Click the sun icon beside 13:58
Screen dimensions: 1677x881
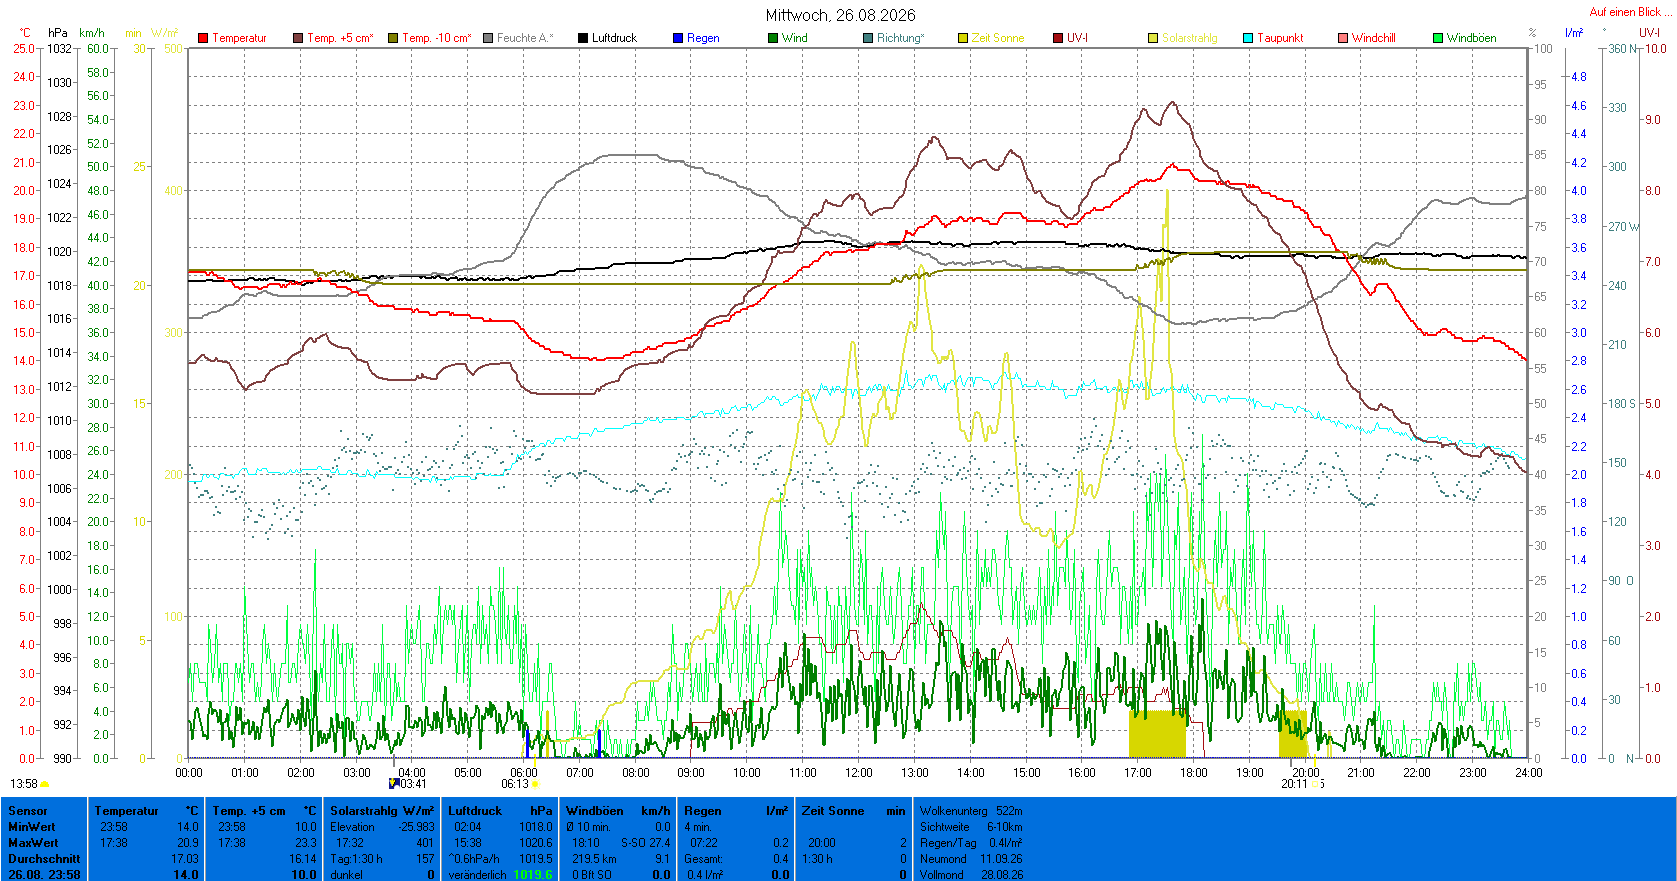click(x=45, y=784)
